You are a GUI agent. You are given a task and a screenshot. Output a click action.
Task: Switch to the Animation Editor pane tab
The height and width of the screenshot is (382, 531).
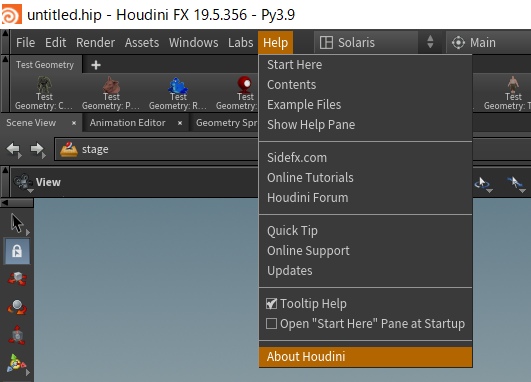click(128, 123)
